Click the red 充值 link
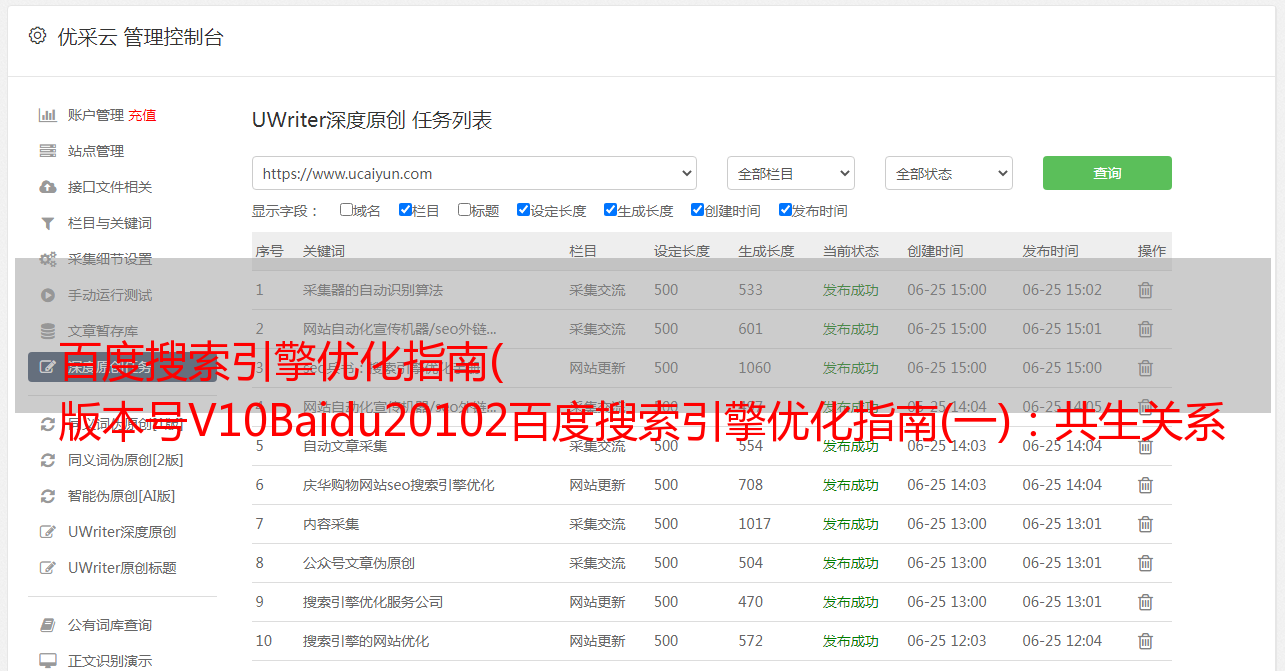Viewport: 1285px width, 671px height. 142,115
